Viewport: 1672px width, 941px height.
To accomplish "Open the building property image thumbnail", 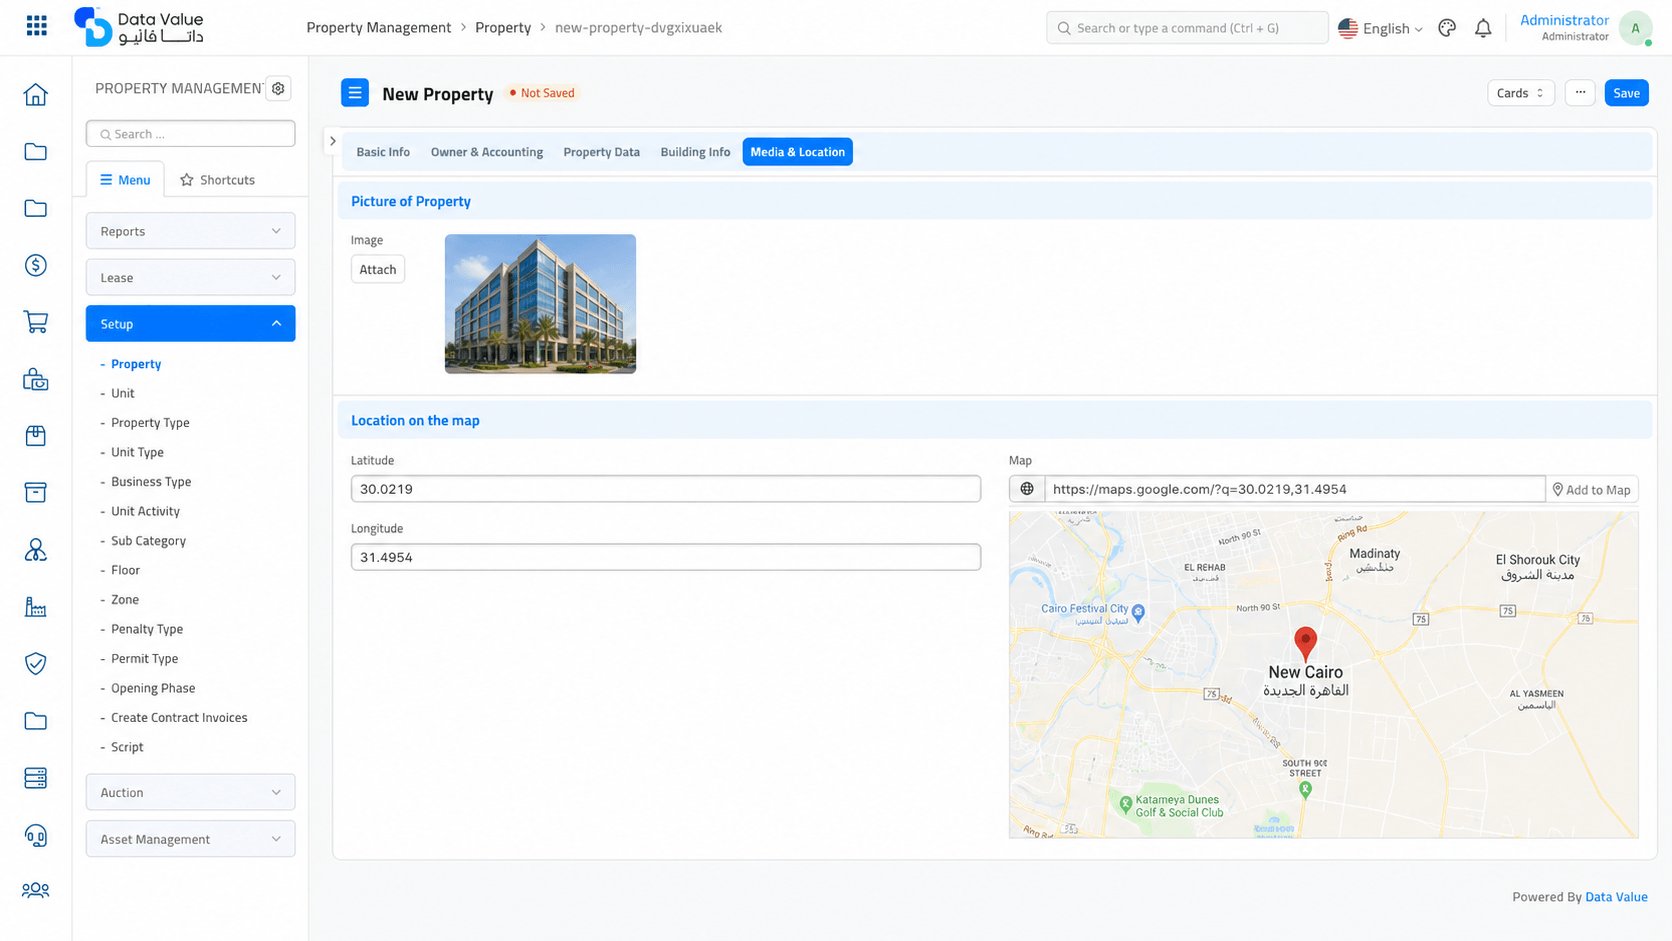I will click(540, 304).
